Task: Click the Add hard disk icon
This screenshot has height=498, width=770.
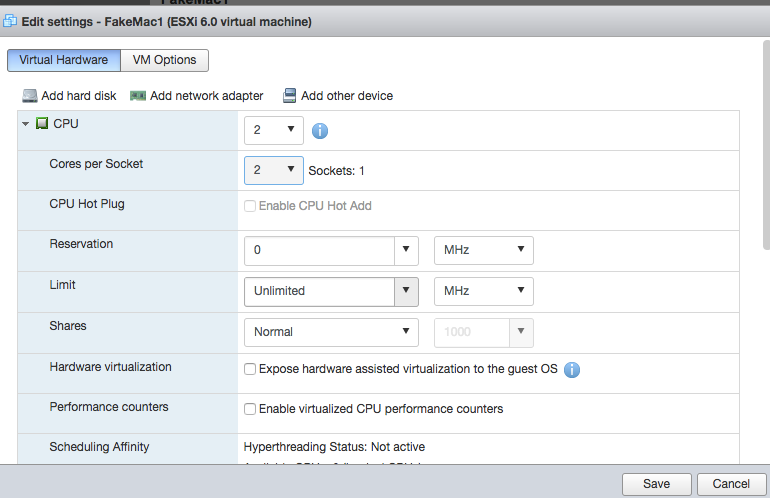Action: (x=30, y=95)
